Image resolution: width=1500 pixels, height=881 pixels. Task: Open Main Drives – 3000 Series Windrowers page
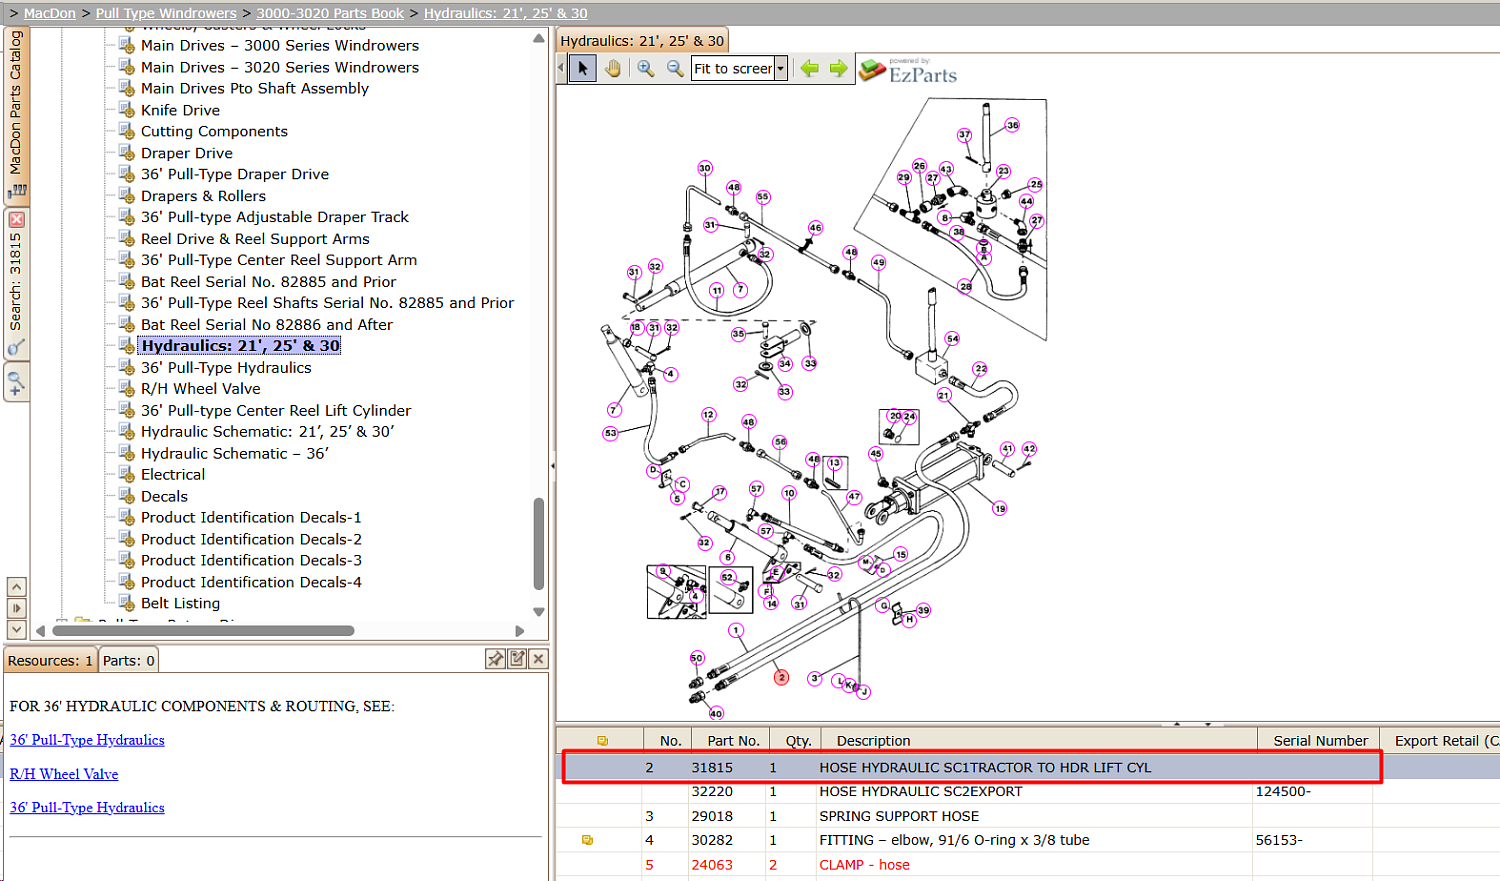click(x=280, y=46)
